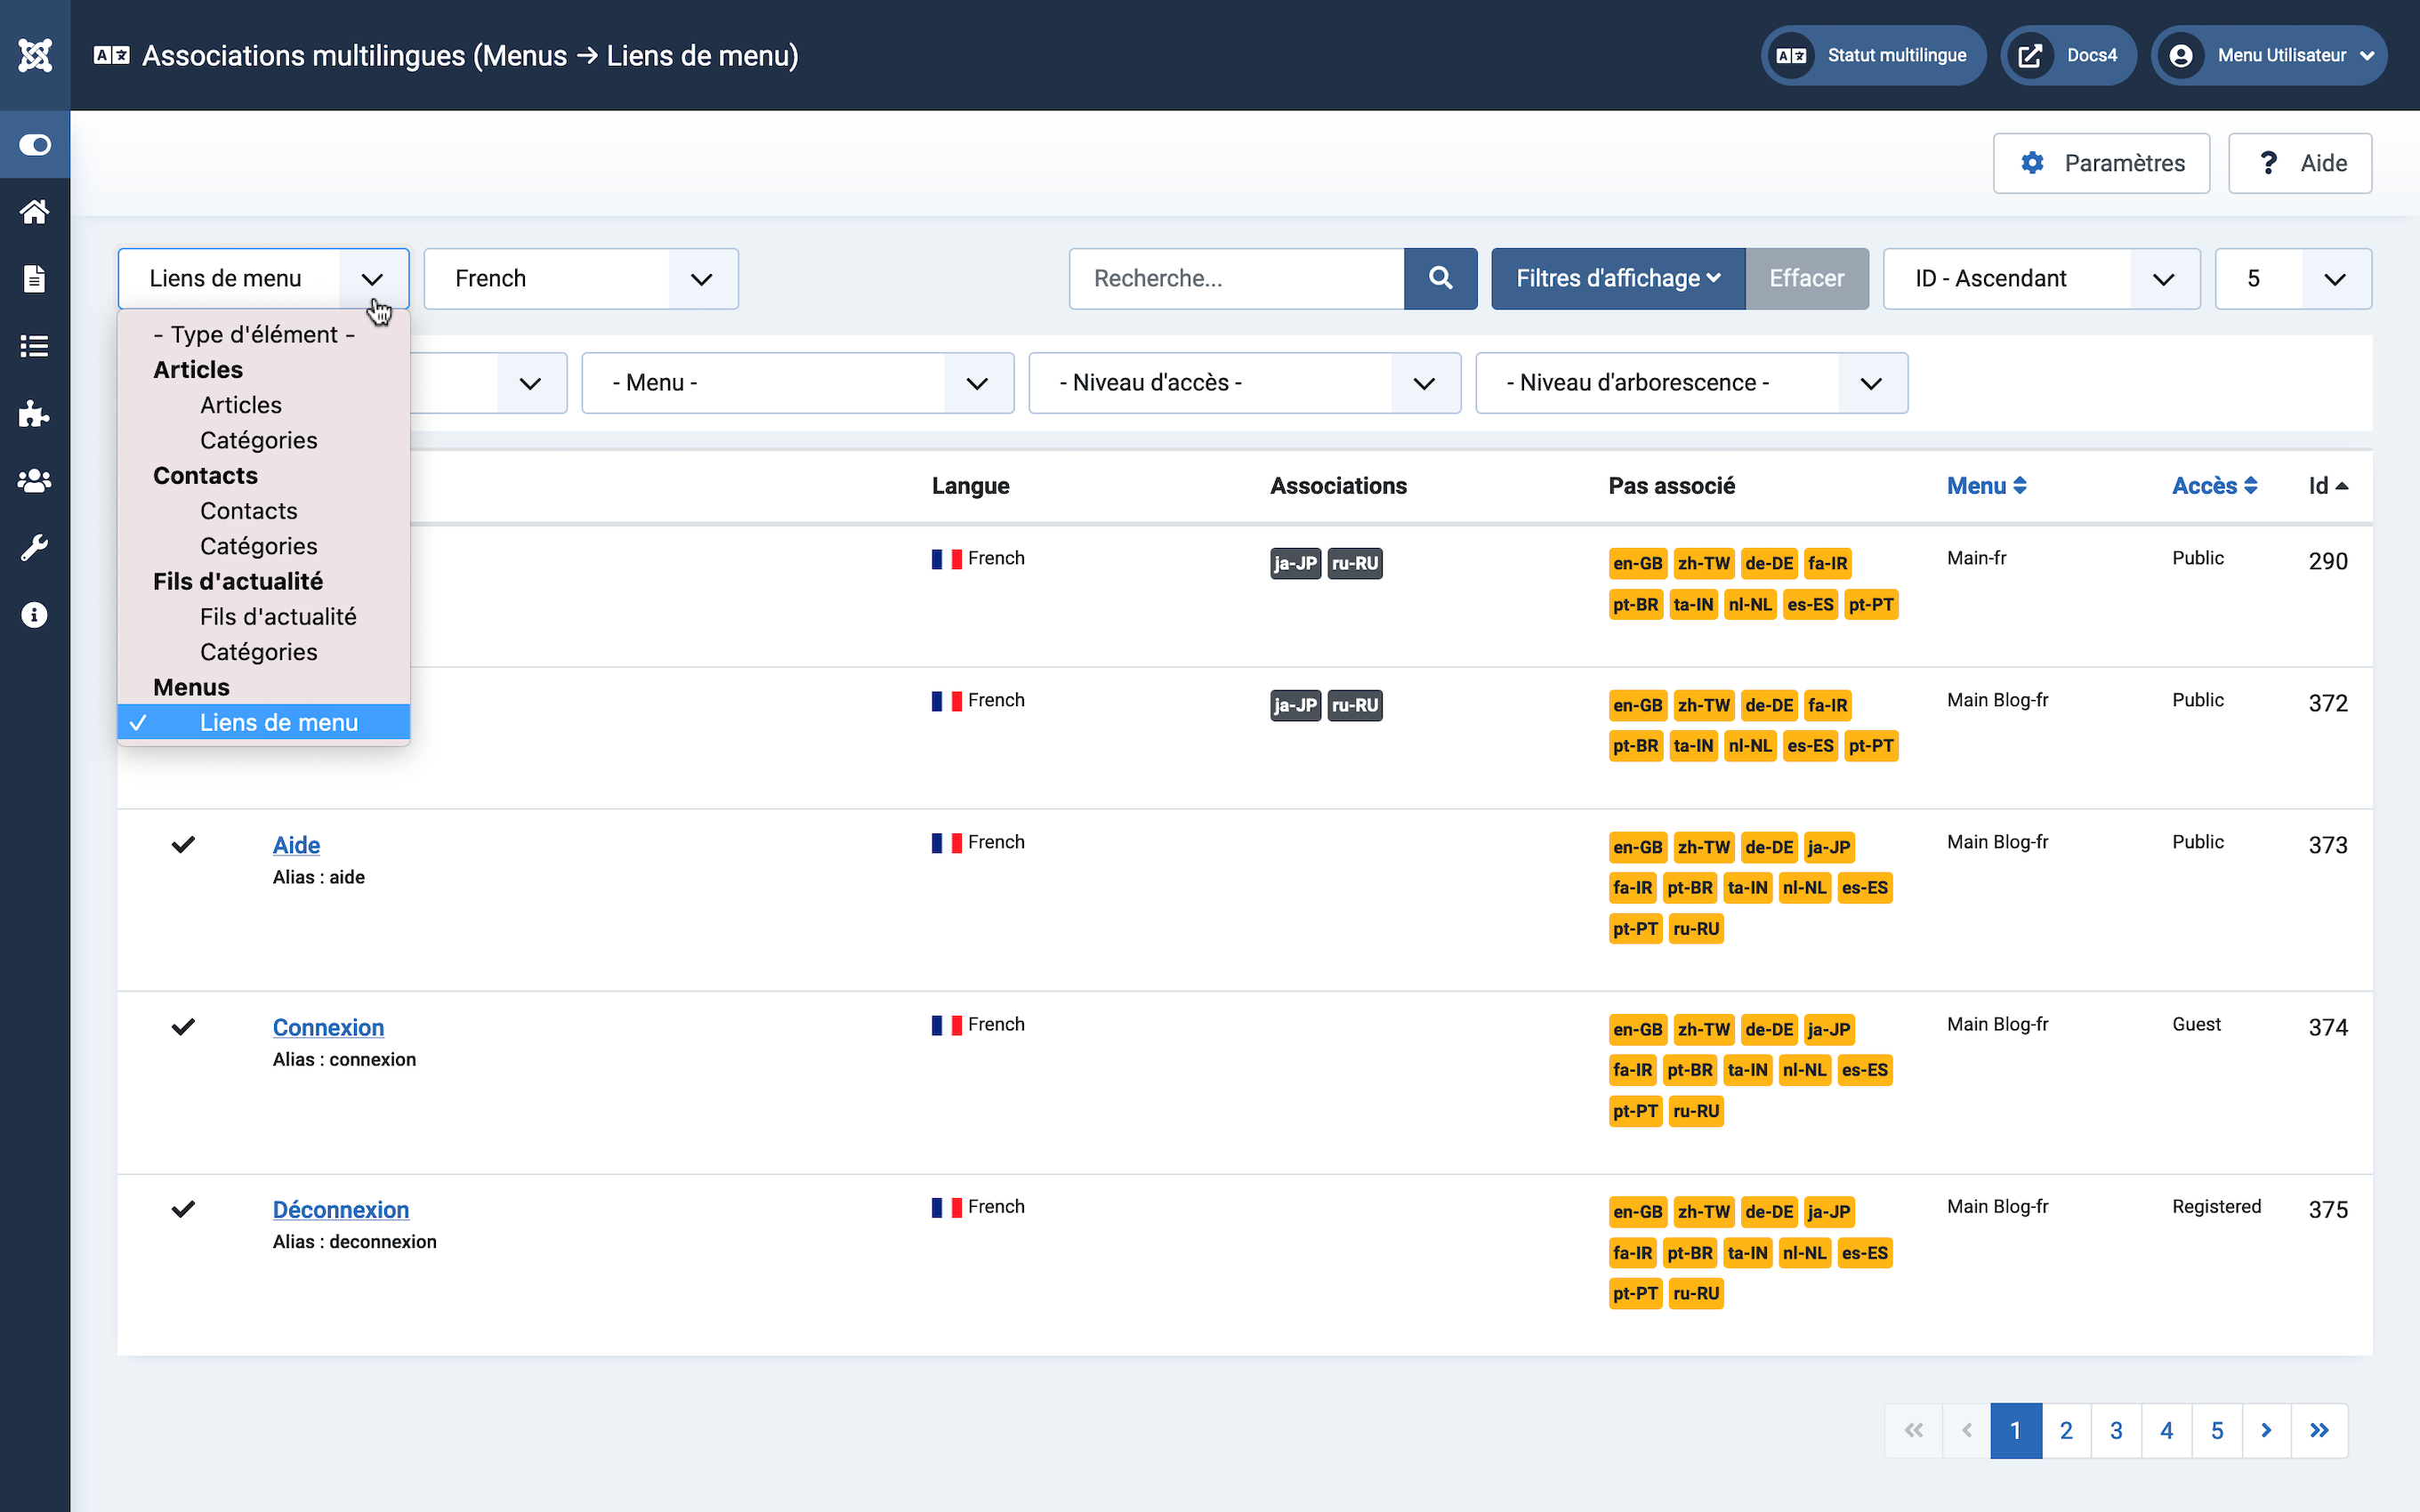Open the Components puzzle sidebar icon

pos(35,413)
